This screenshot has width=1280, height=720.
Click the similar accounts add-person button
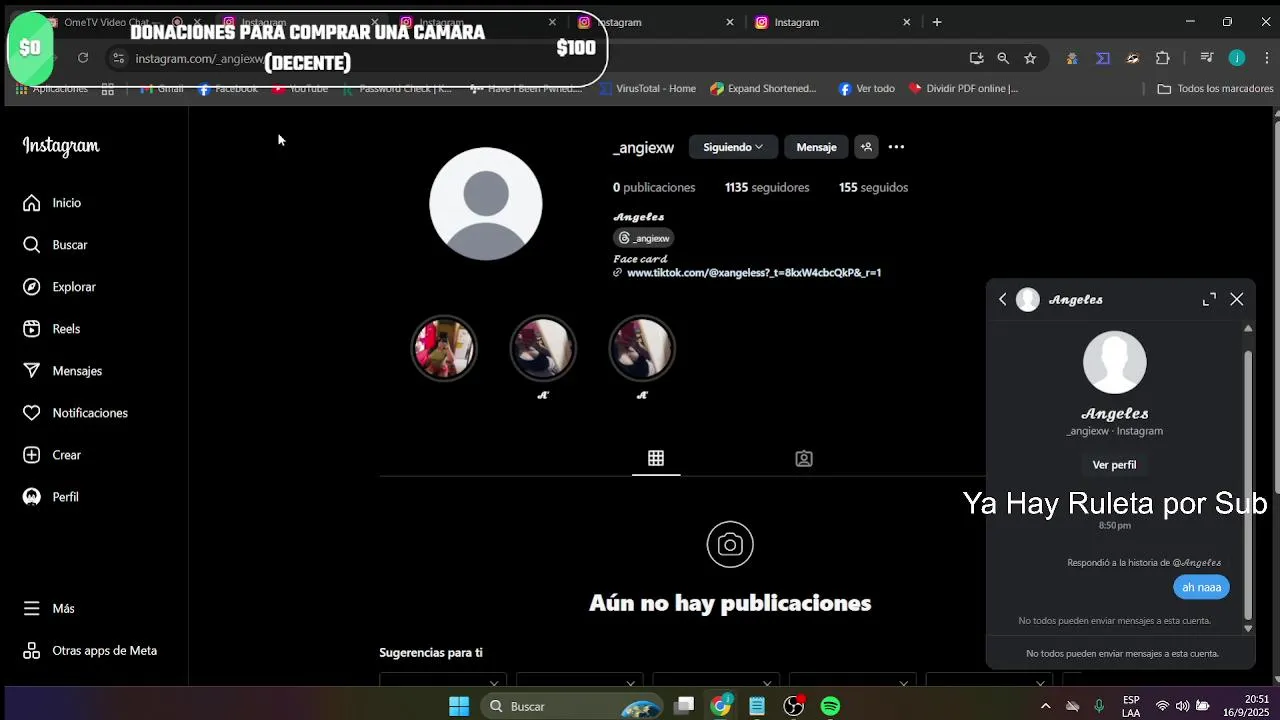(x=866, y=147)
